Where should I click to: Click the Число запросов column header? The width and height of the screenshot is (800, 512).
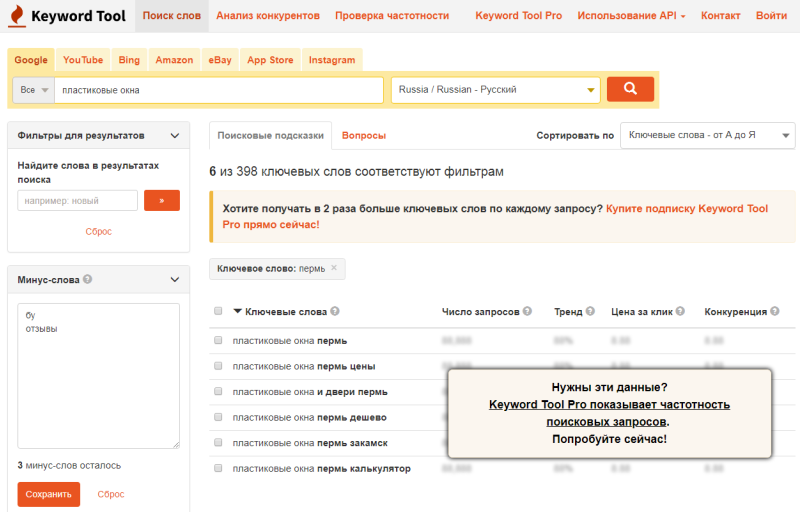[481, 312]
